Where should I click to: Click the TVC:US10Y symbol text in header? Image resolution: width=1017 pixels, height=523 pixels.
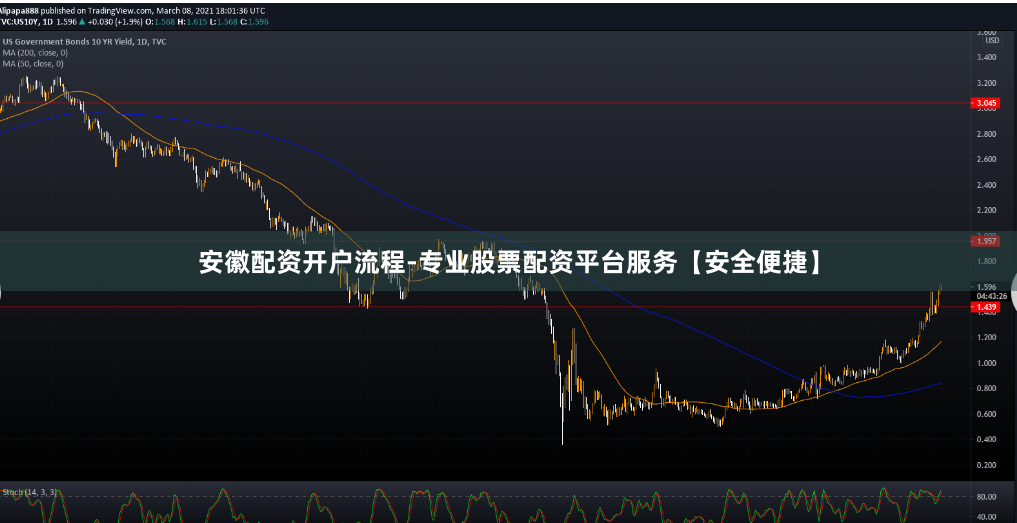[21, 21]
